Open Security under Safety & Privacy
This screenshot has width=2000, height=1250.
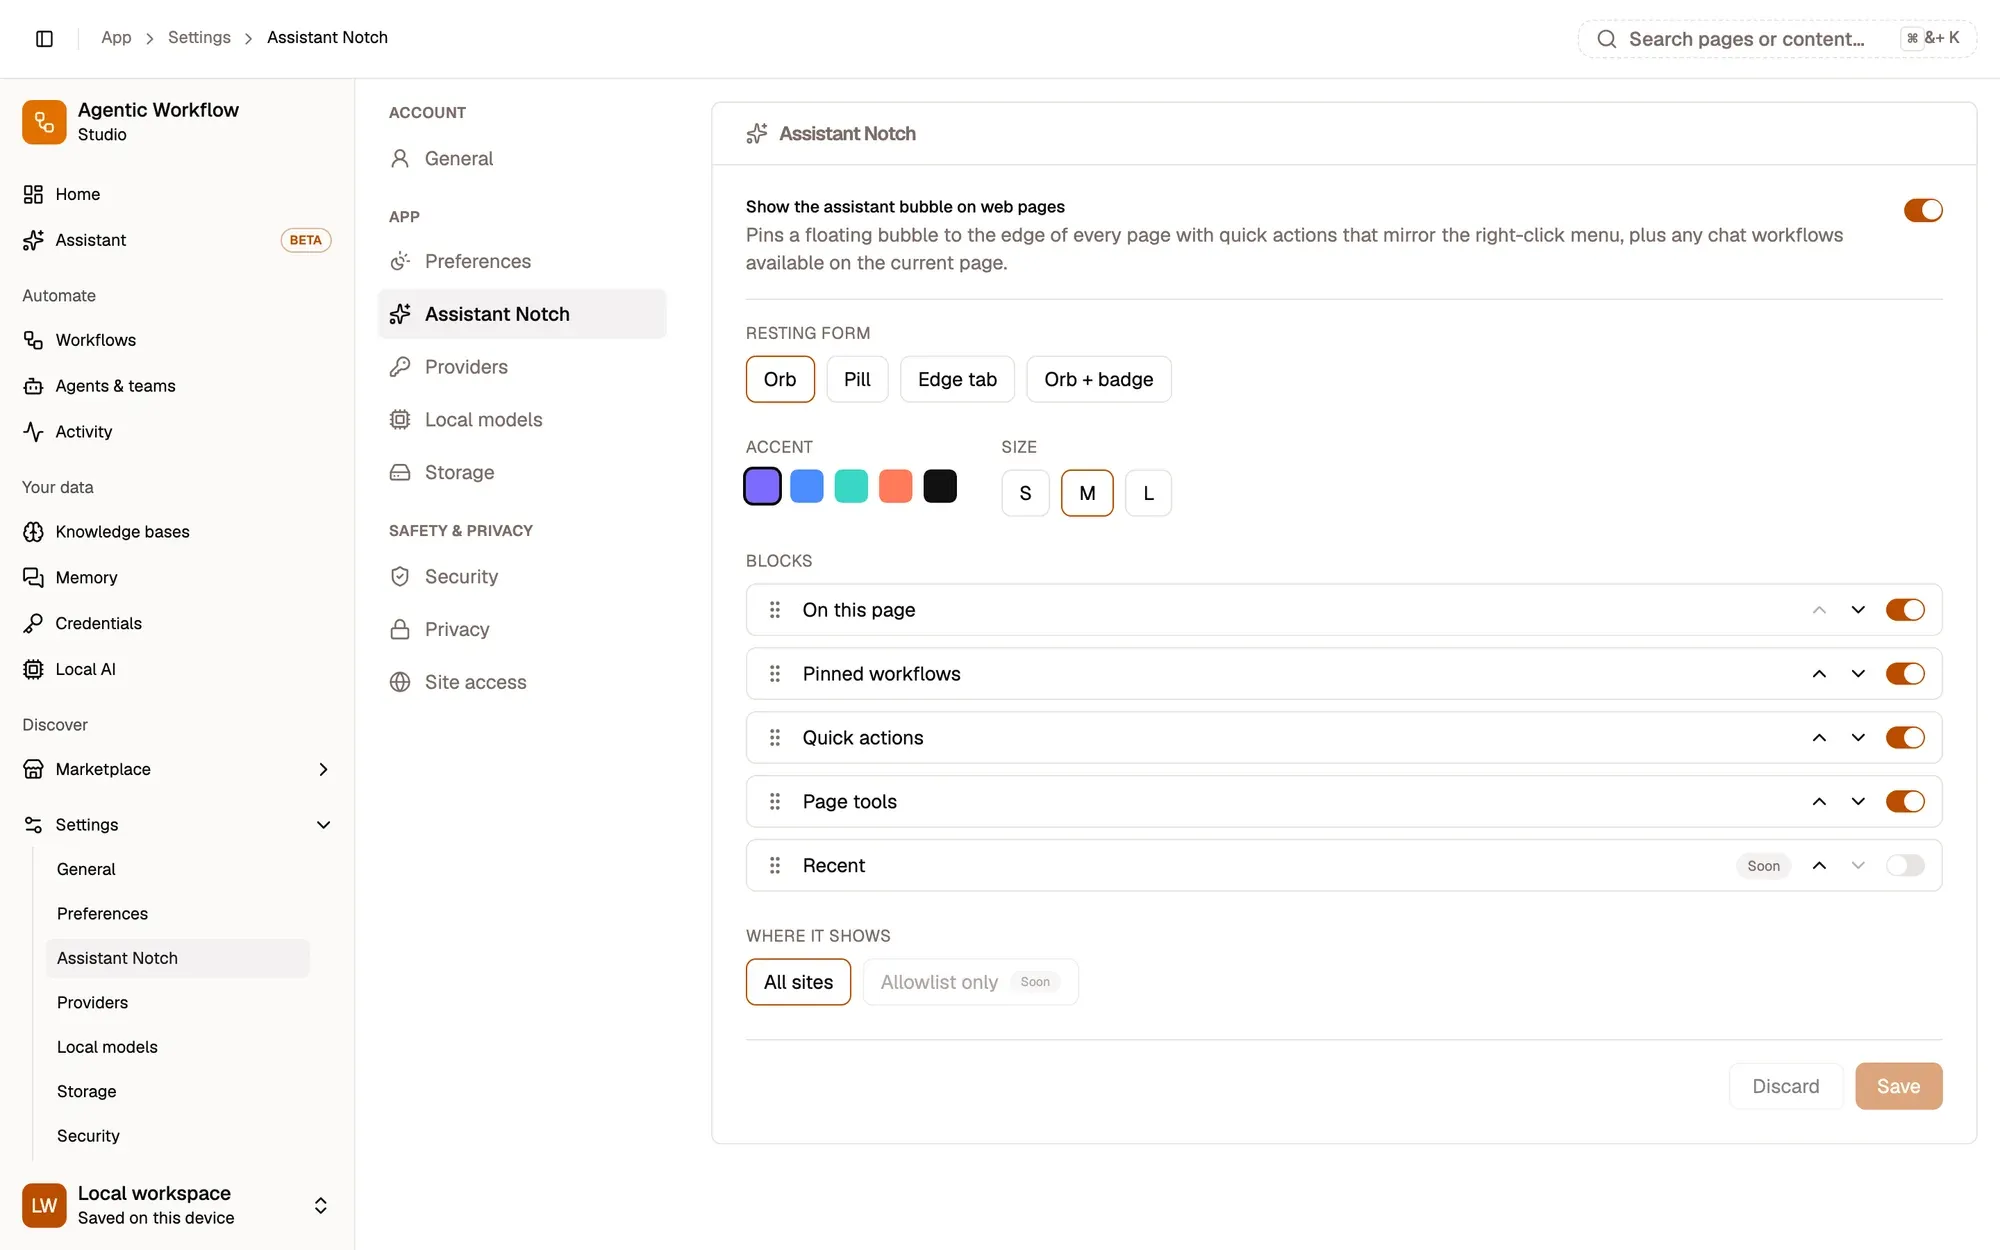point(522,577)
